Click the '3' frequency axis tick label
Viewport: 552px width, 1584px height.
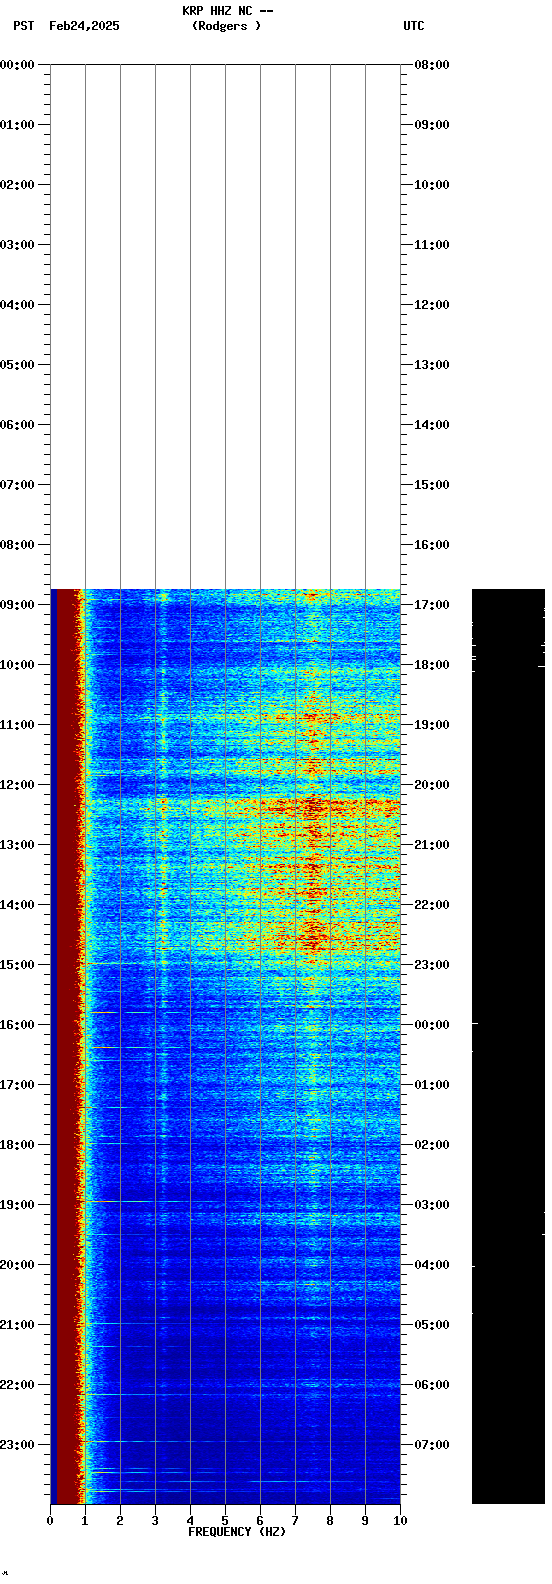coord(155,1521)
